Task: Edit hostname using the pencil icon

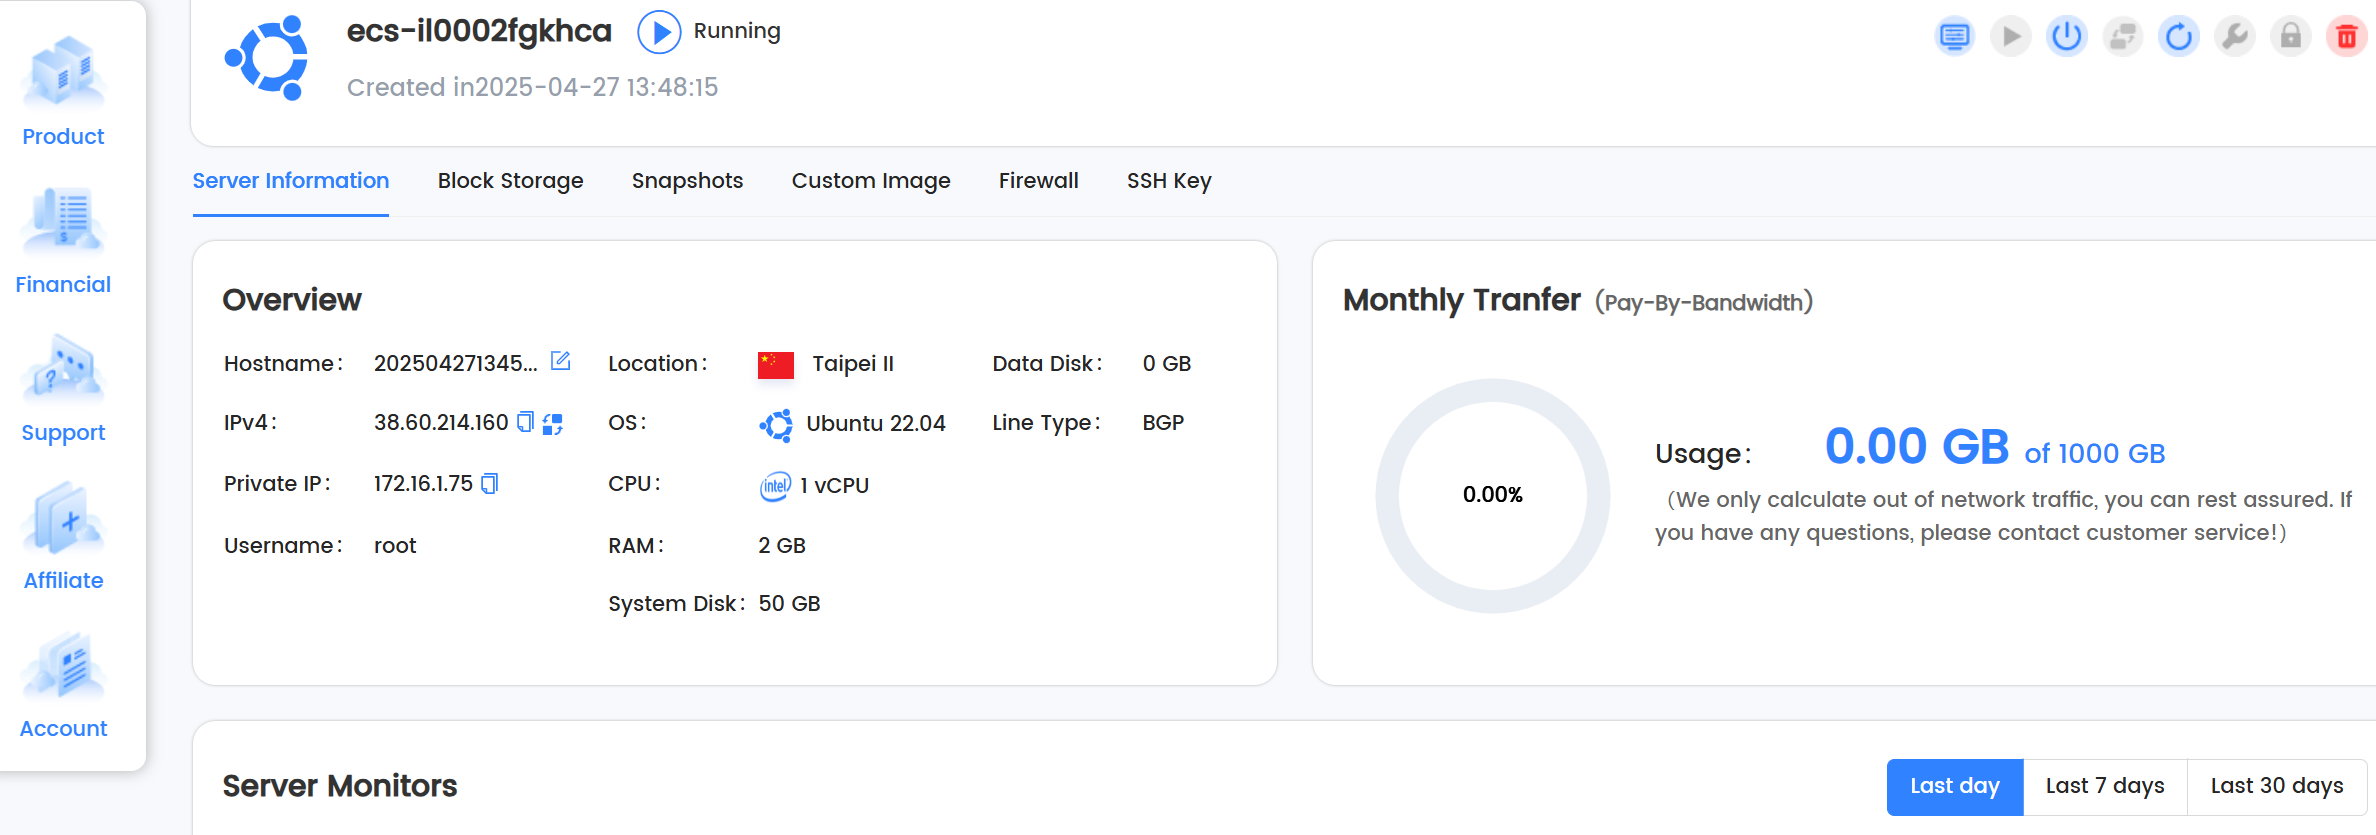Action: [x=561, y=361]
